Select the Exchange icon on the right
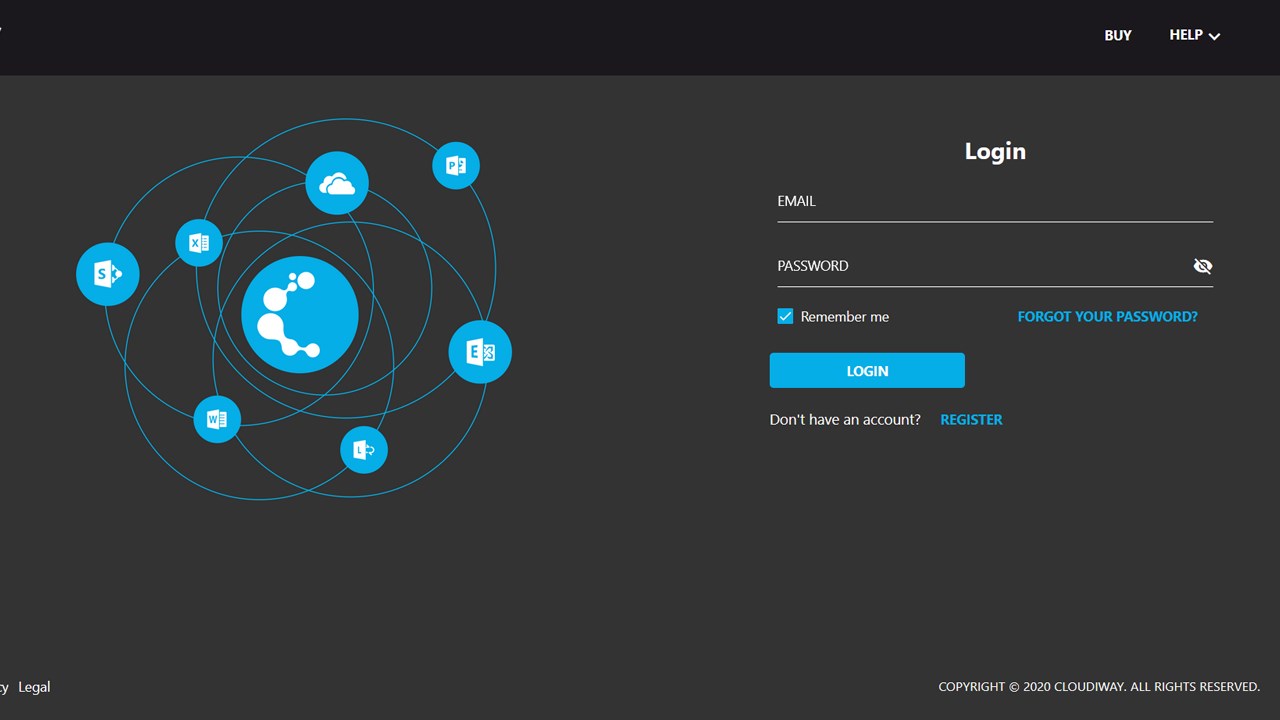Viewport: 1280px width, 720px height. click(x=480, y=351)
